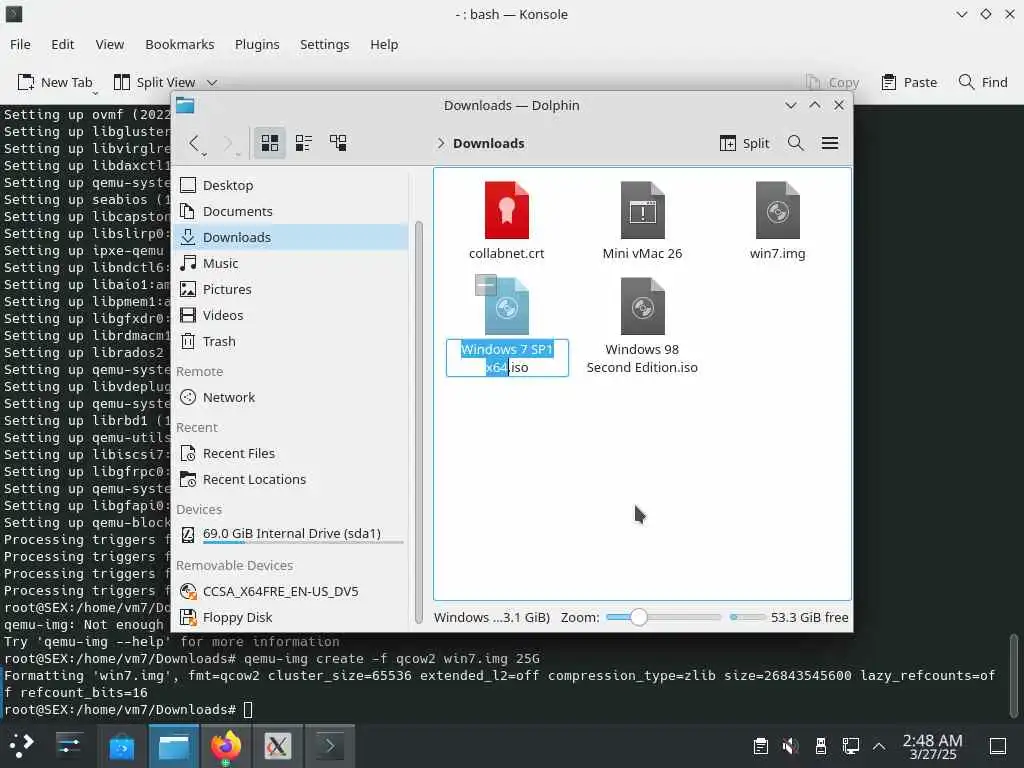Open the Music folder in sidebar

point(291,264)
